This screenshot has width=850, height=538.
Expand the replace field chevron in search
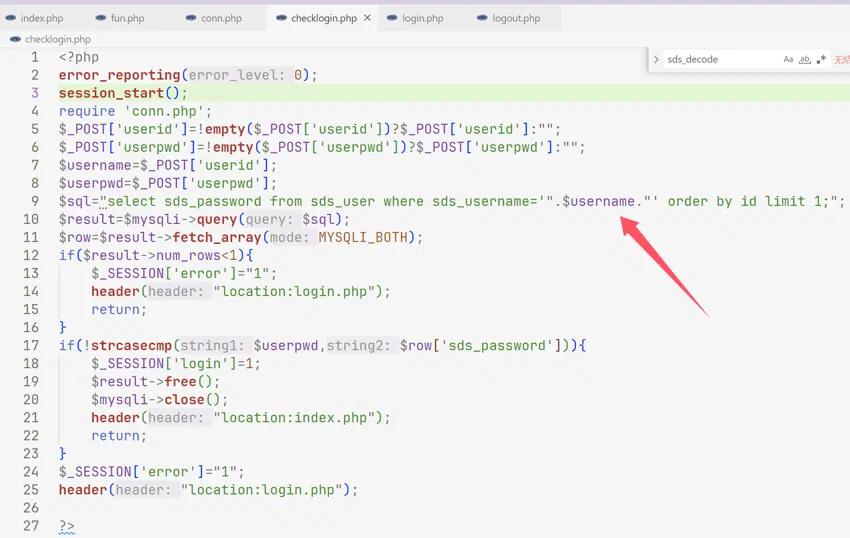(656, 60)
